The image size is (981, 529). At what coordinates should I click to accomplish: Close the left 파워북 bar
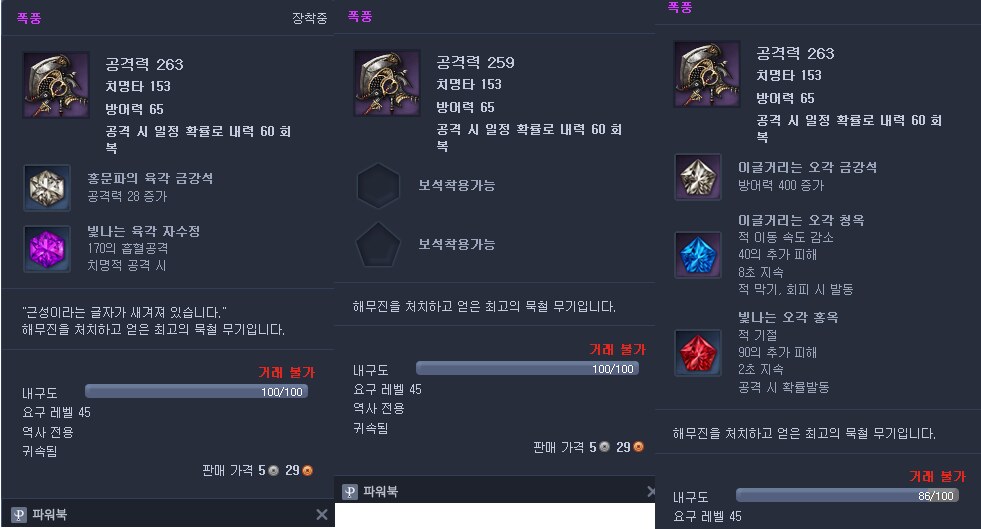(322, 514)
